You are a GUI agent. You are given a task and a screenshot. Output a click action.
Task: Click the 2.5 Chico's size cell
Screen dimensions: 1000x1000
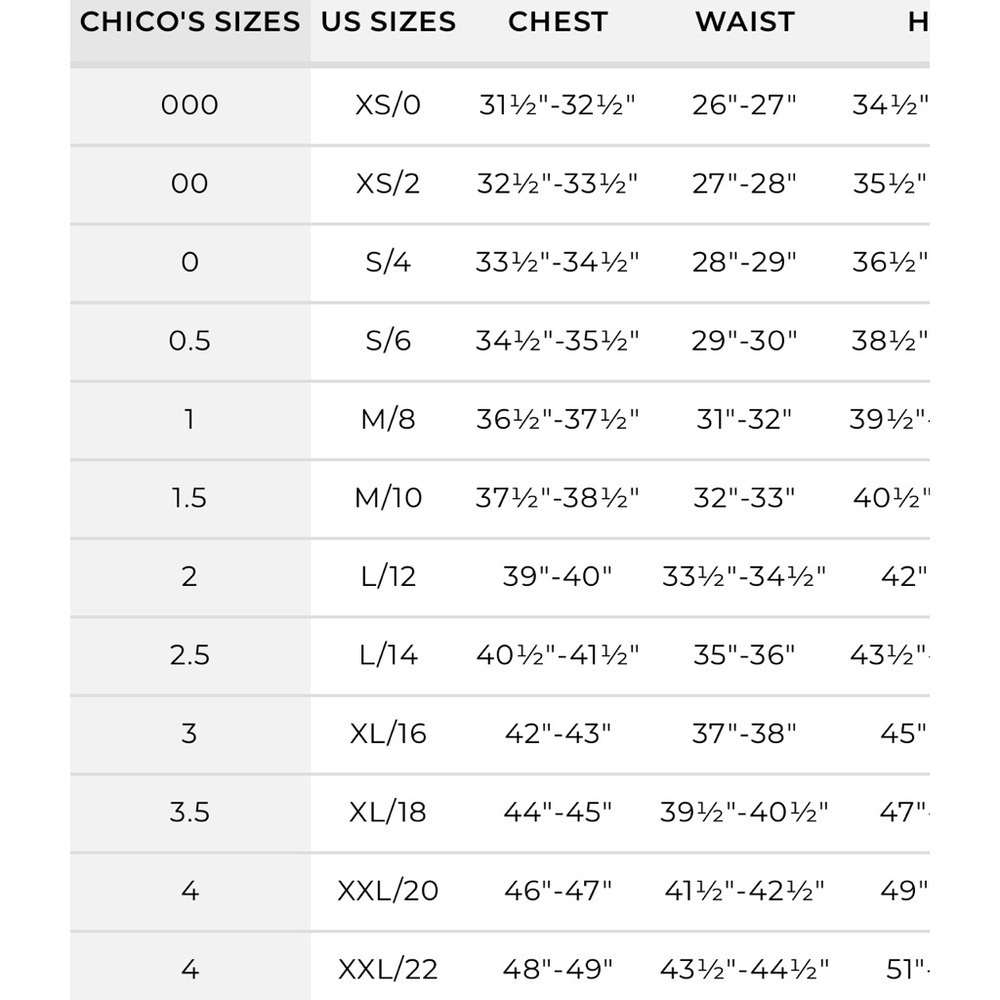[x=190, y=655]
